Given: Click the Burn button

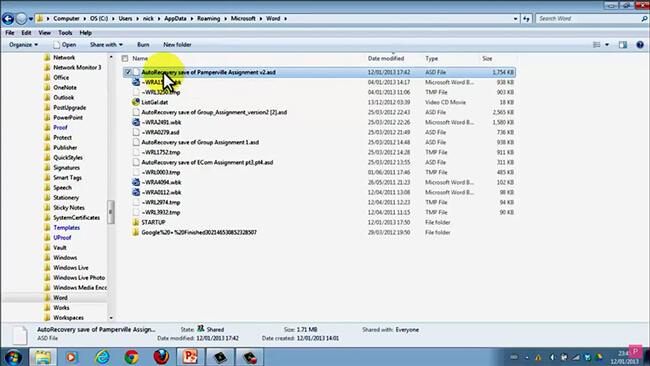Looking at the screenshot, I should pos(143,45).
